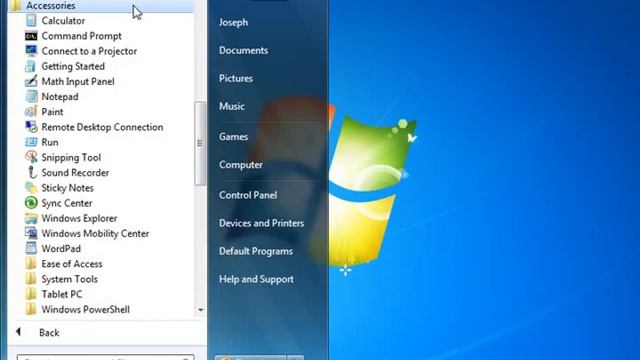This screenshot has width=640, height=360.
Task: Click the Ease of Access folder icon
Action: [31, 264]
